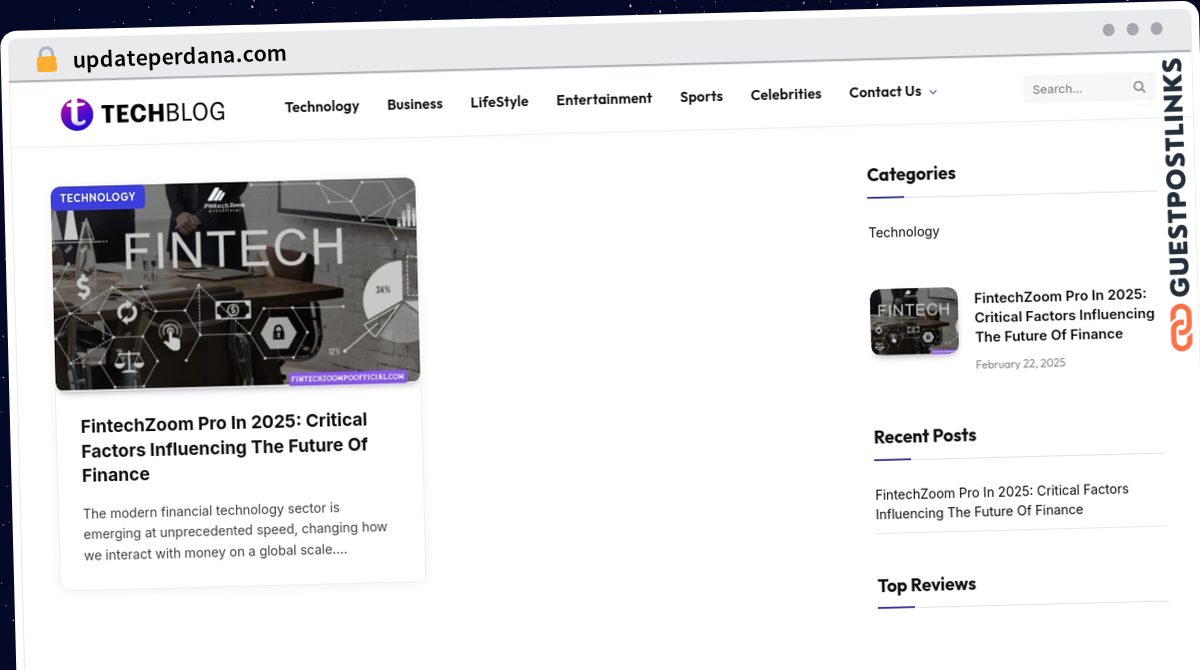
Task: Open the LifeStyle menu item
Action: tap(499, 101)
